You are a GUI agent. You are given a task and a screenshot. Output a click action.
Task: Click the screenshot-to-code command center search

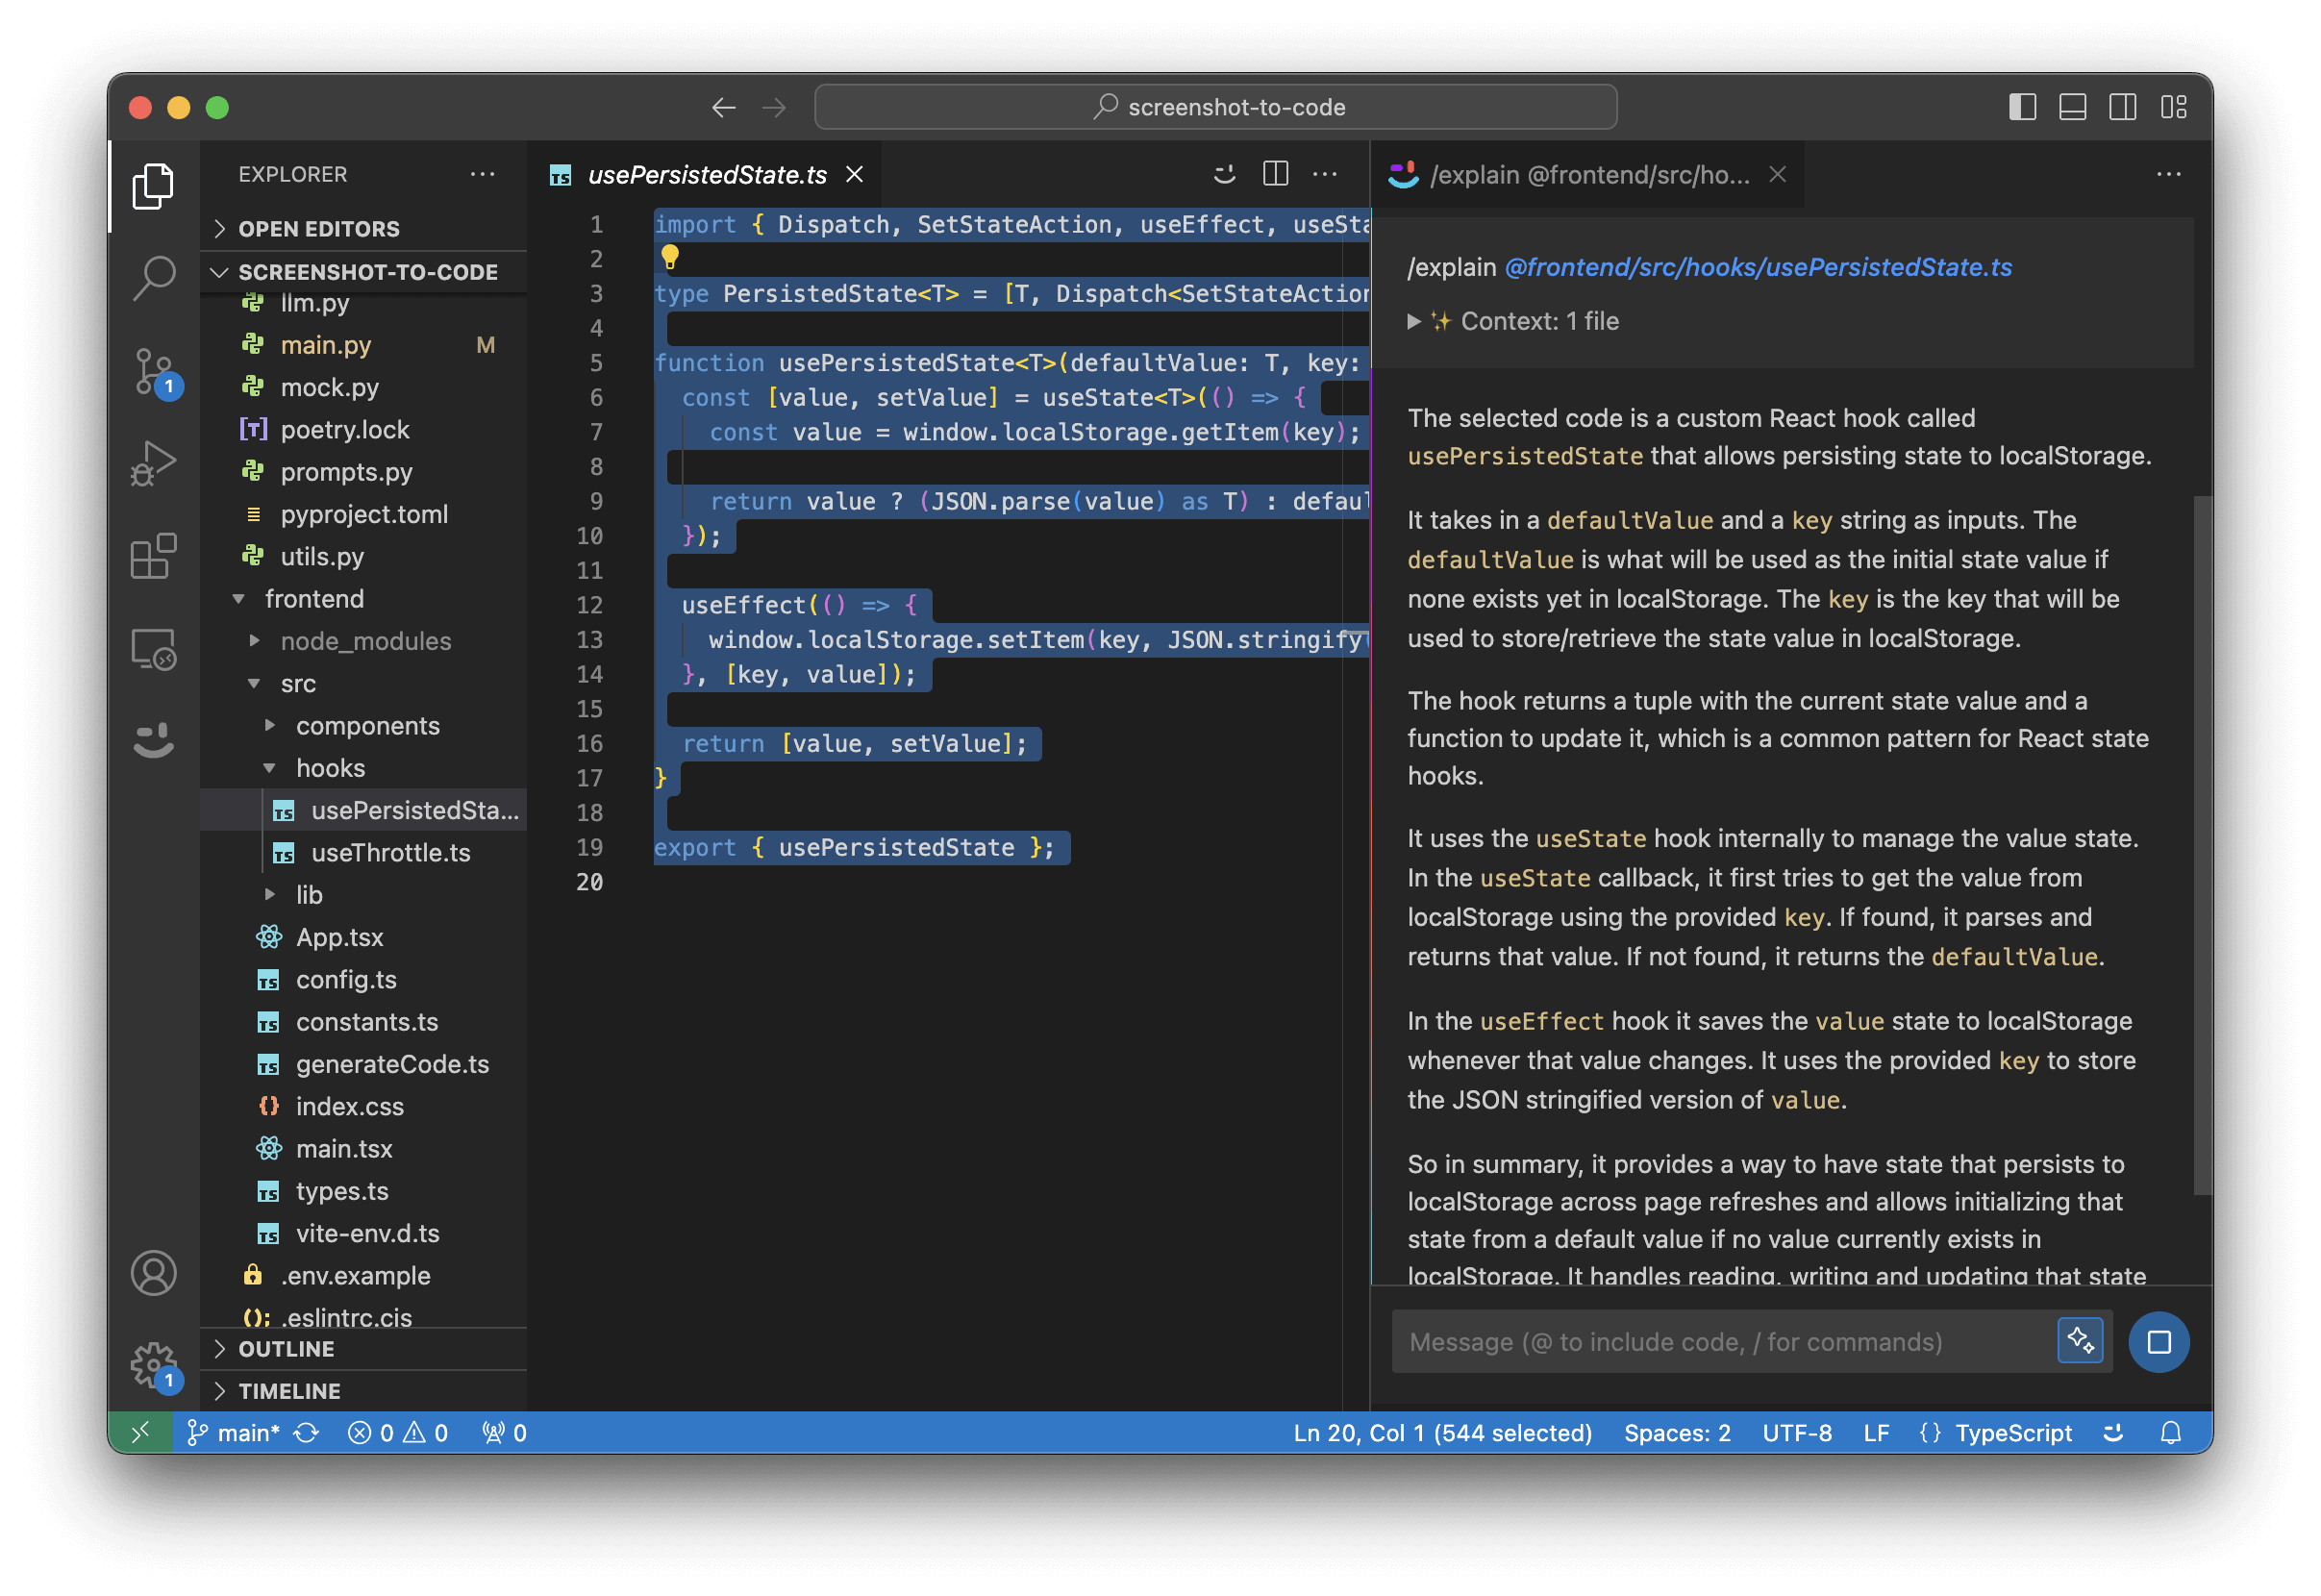coord(1215,107)
